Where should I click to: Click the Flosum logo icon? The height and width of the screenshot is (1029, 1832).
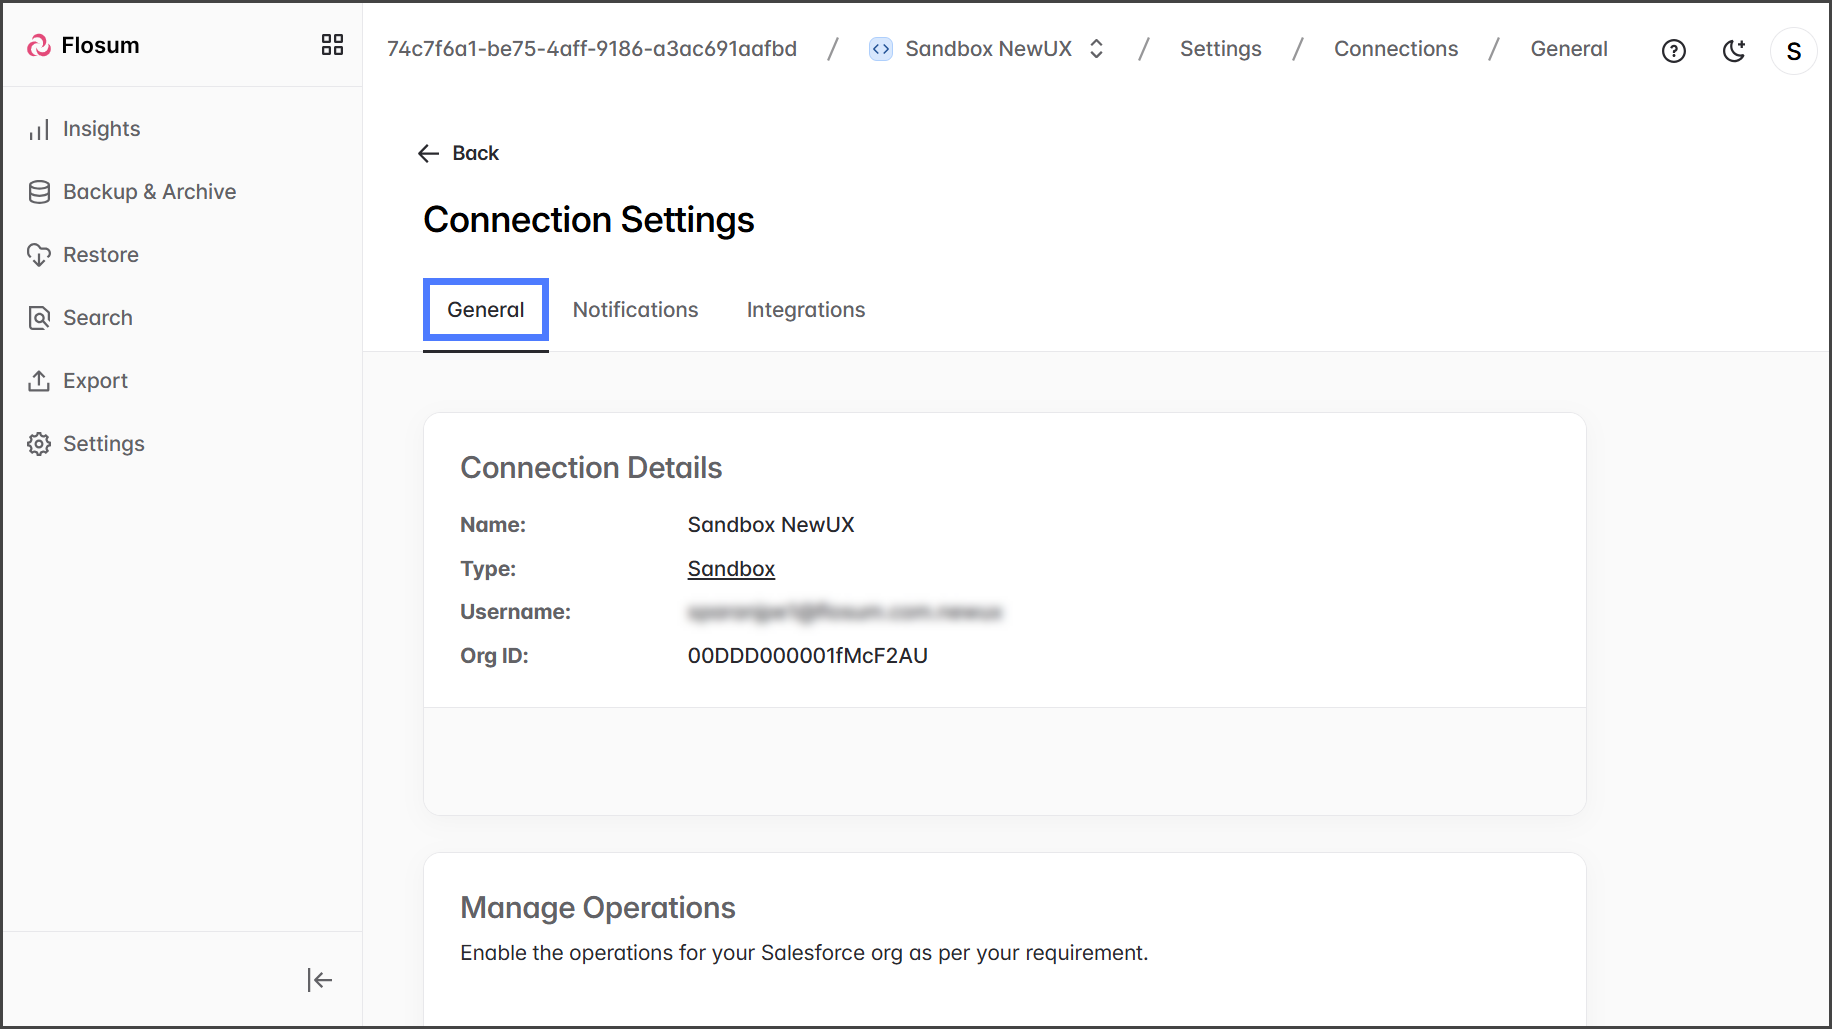pos(39,45)
